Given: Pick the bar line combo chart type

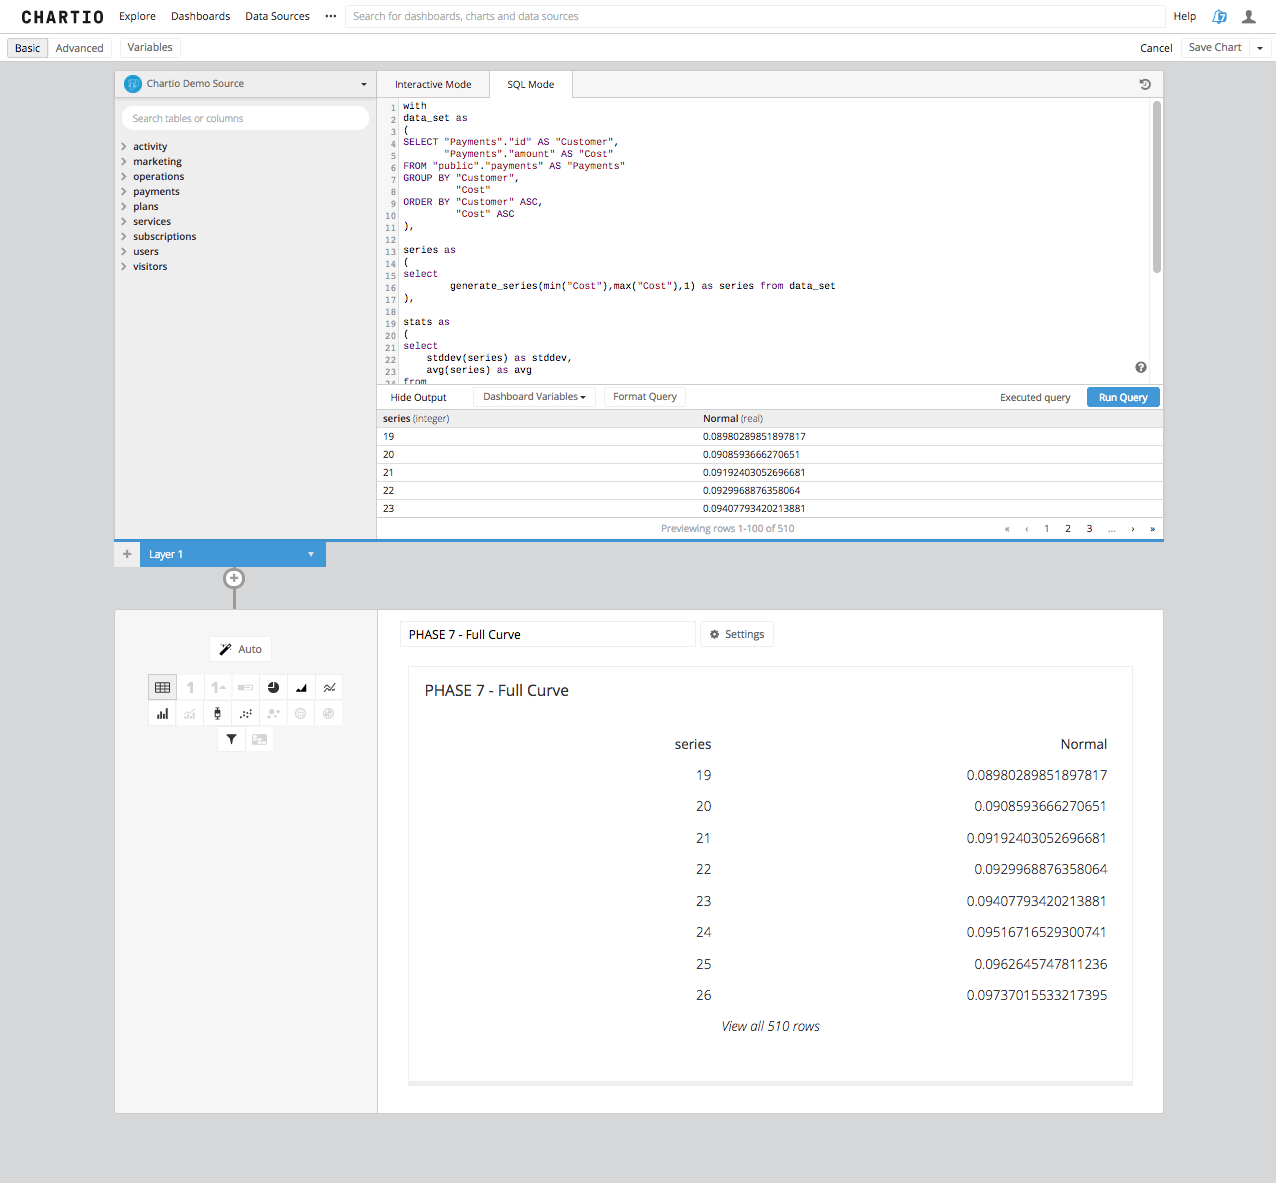Looking at the screenshot, I should pyautogui.click(x=190, y=713).
